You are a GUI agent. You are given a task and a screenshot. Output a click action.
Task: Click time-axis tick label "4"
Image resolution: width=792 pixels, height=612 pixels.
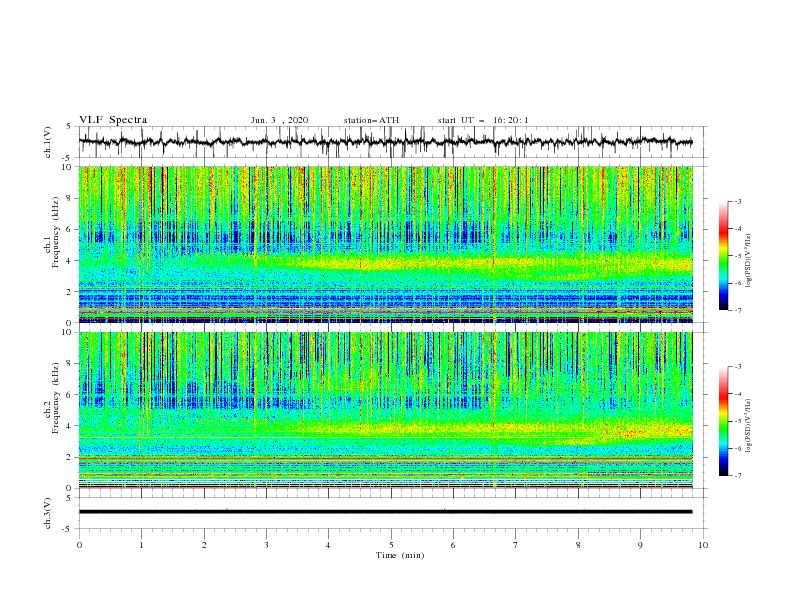(x=328, y=545)
